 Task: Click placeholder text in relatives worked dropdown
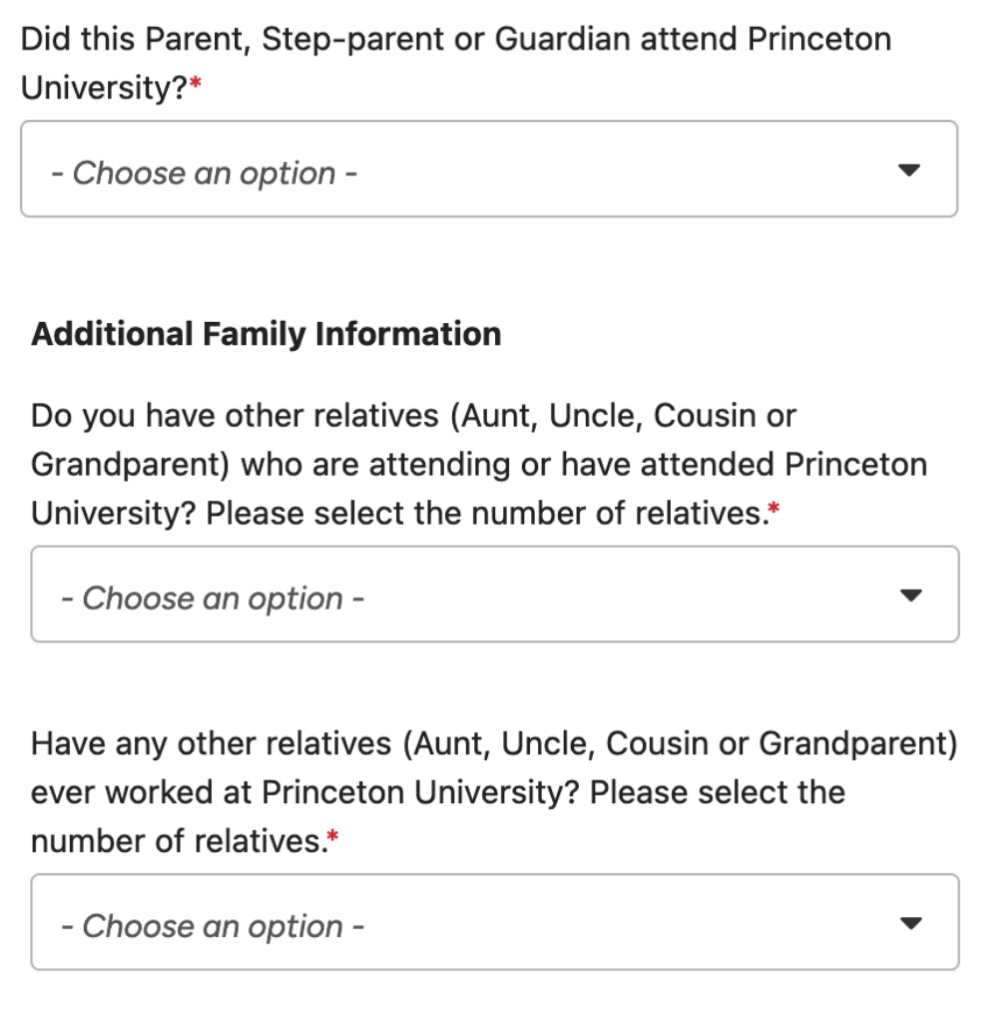(213, 926)
